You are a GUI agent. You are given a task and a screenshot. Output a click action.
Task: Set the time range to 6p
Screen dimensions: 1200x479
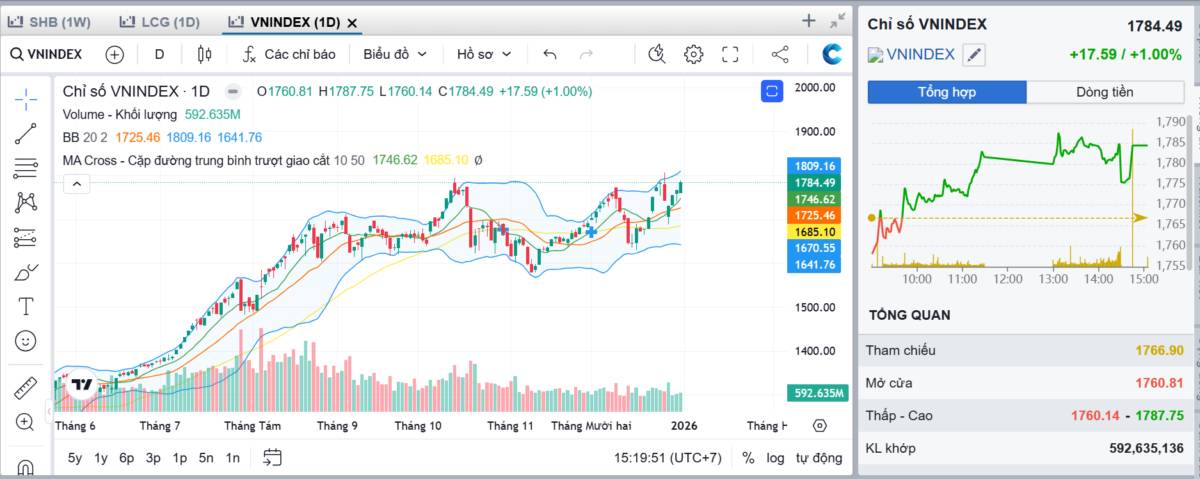(x=127, y=458)
